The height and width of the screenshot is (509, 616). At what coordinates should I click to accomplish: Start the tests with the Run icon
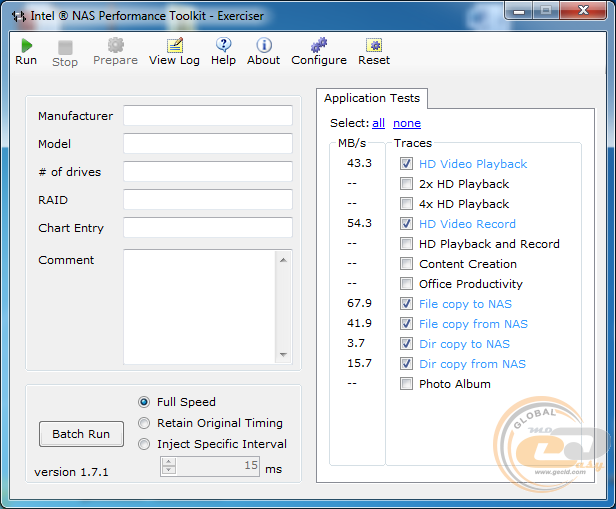click(27, 46)
